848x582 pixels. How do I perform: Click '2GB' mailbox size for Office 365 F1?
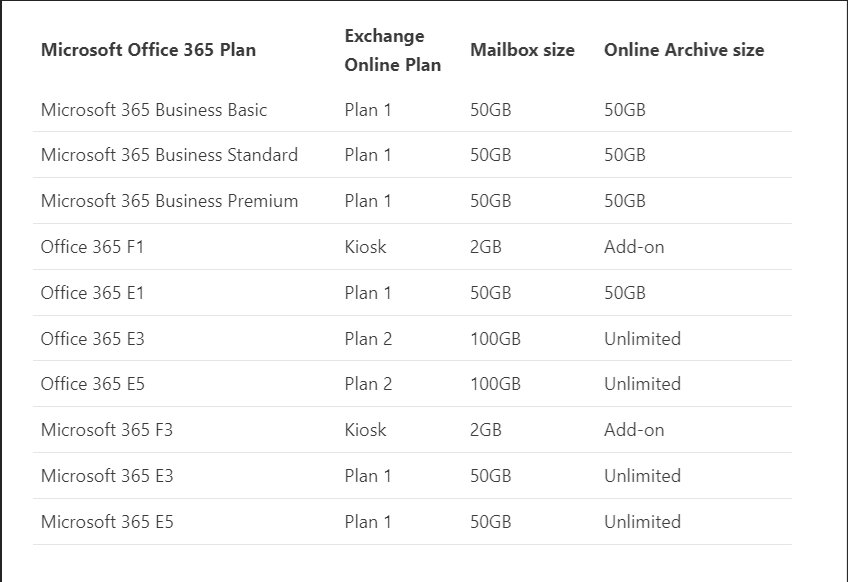click(x=486, y=247)
